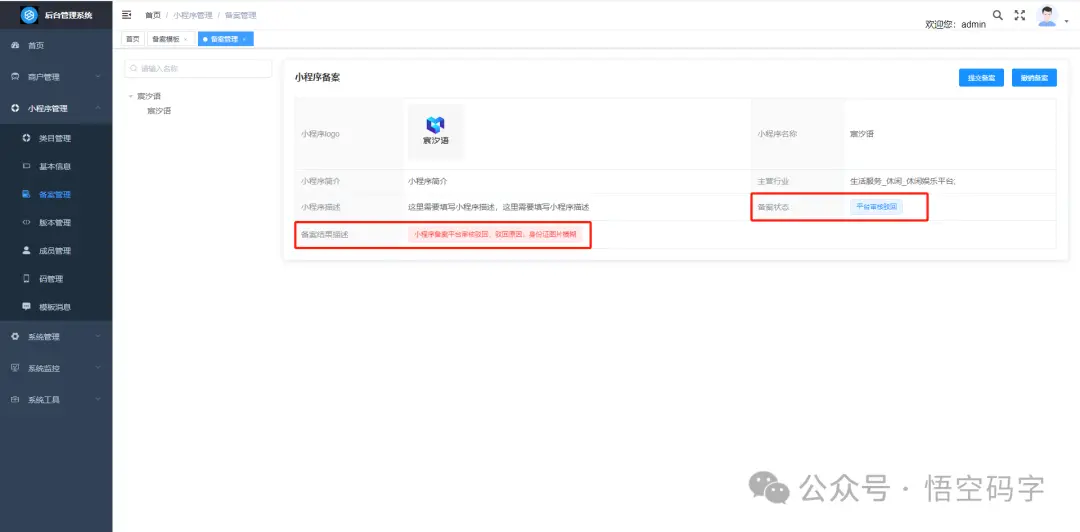This screenshot has width=1080, height=532.
Task: Click the 欢迎您: admin greeting text
Action: pos(955,24)
